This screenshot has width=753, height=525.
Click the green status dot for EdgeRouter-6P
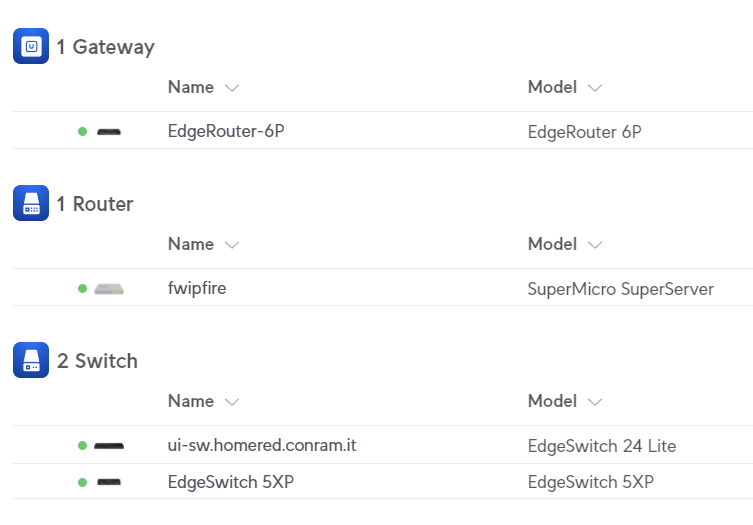click(x=83, y=132)
